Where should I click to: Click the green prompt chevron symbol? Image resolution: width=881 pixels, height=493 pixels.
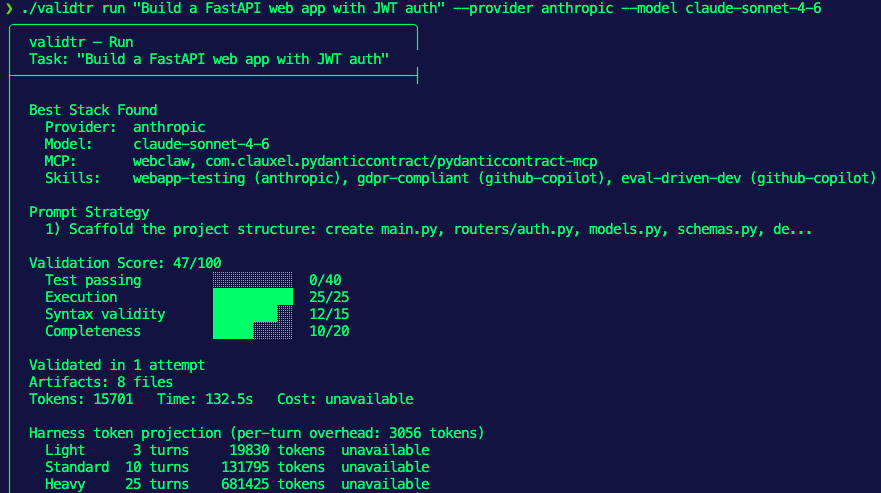pos(9,8)
